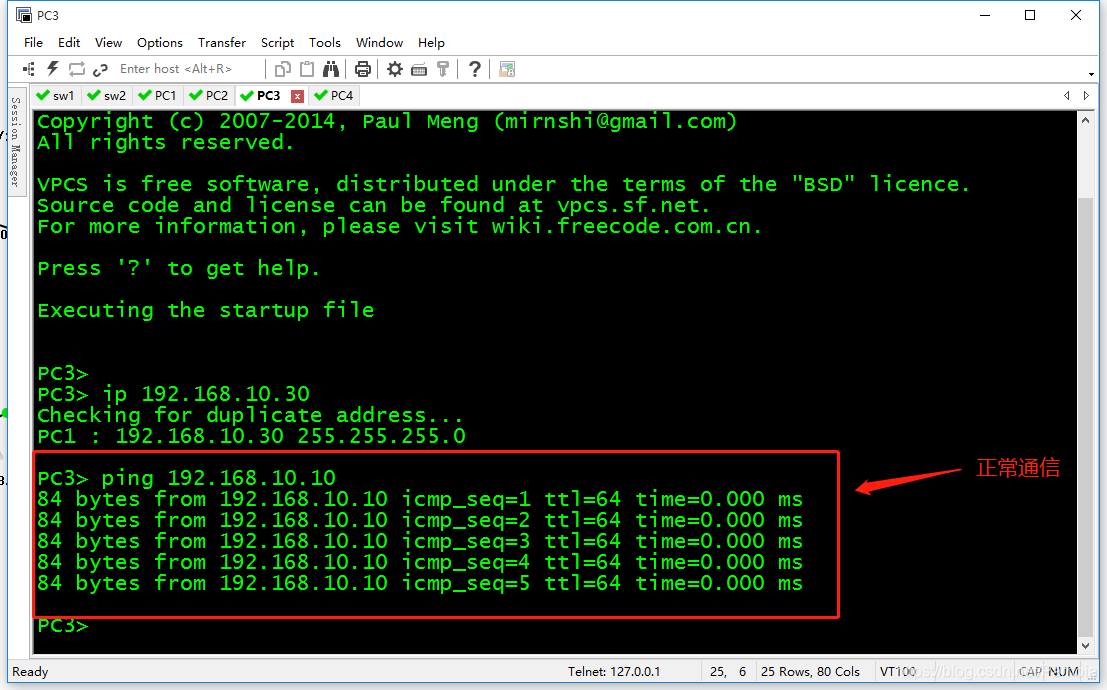Click the PC3 application icon in title bar
1107x690 pixels.
[x=23, y=15]
